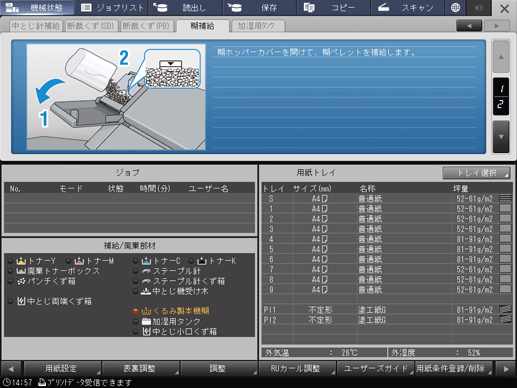The height and width of the screenshot is (388, 517).
Task: Open the コピー copy tab
Action: point(333,7)
